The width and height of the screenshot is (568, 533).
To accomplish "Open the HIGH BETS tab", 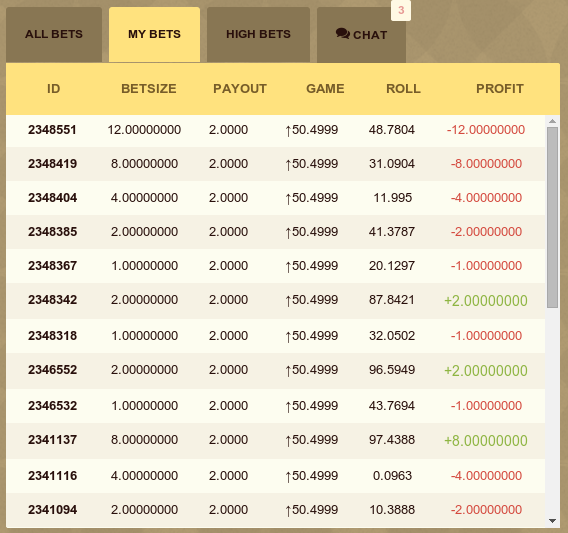I will pos(258,35).
